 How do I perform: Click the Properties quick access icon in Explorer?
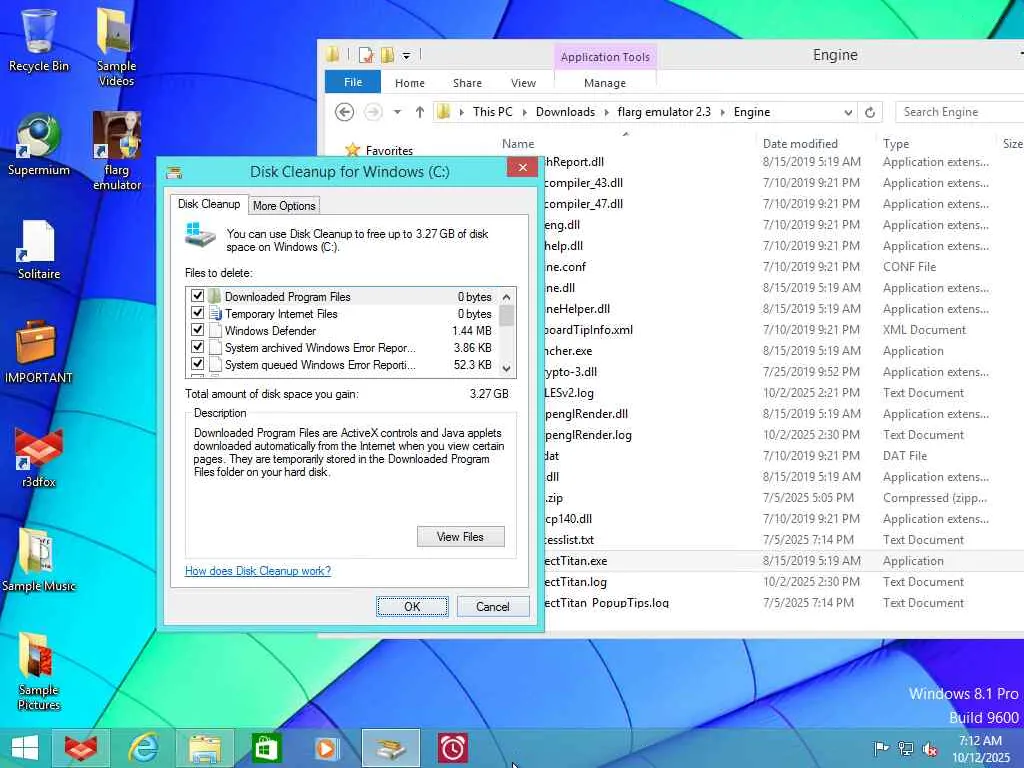366,55
